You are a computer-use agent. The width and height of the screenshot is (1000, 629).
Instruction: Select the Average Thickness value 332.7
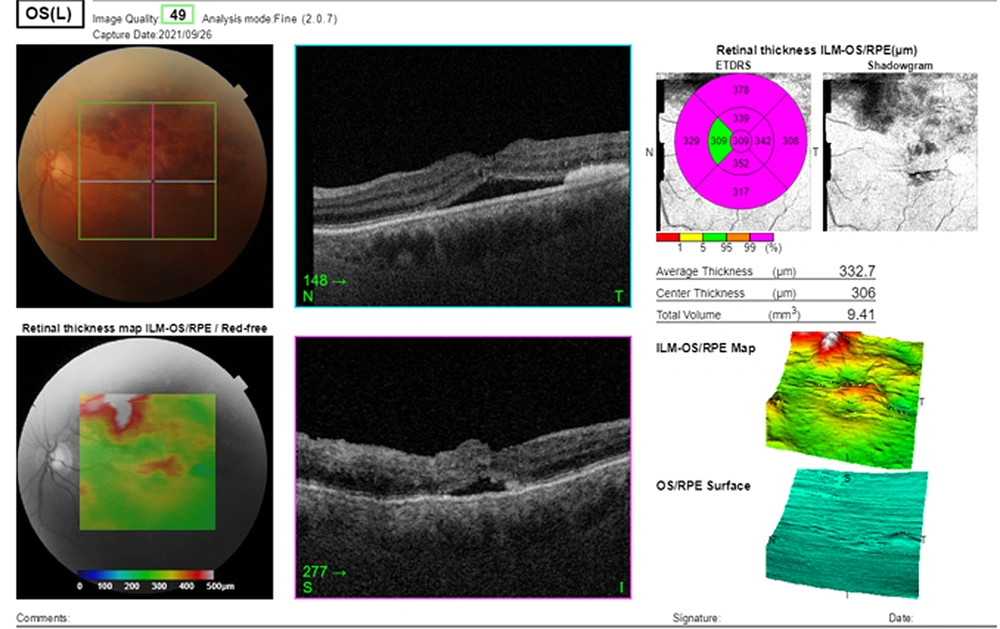(857, 271)
